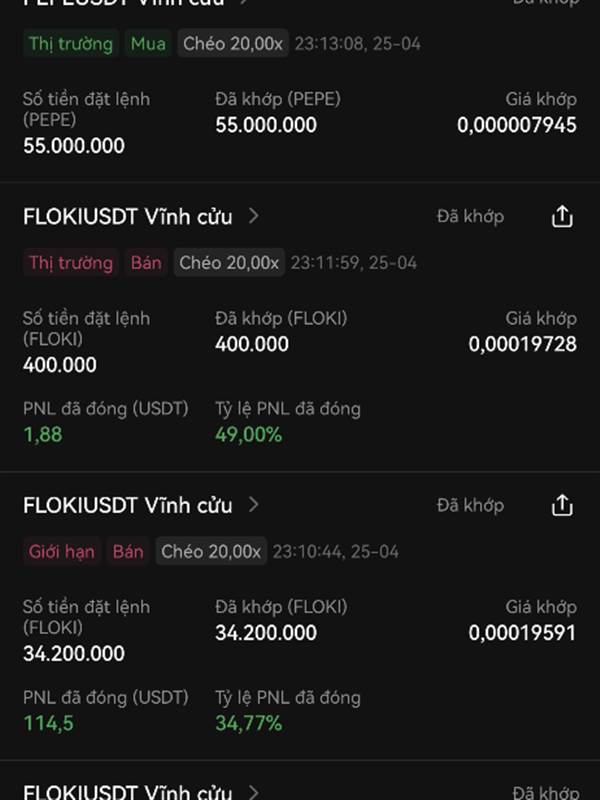Open FLOKIUSDT Vĩnh cửu title of 23:11:59 order

(x=128, y=217)
